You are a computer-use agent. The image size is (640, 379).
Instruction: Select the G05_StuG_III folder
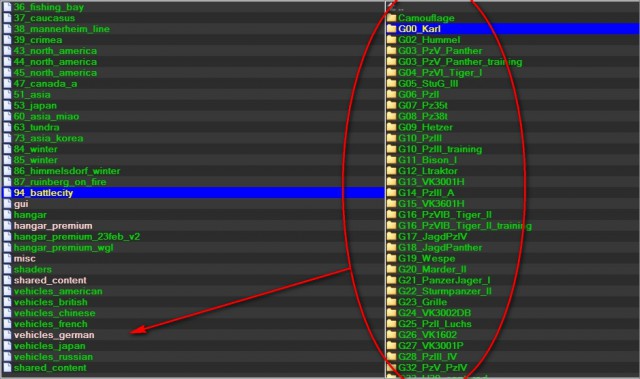(x=428, y=84)
